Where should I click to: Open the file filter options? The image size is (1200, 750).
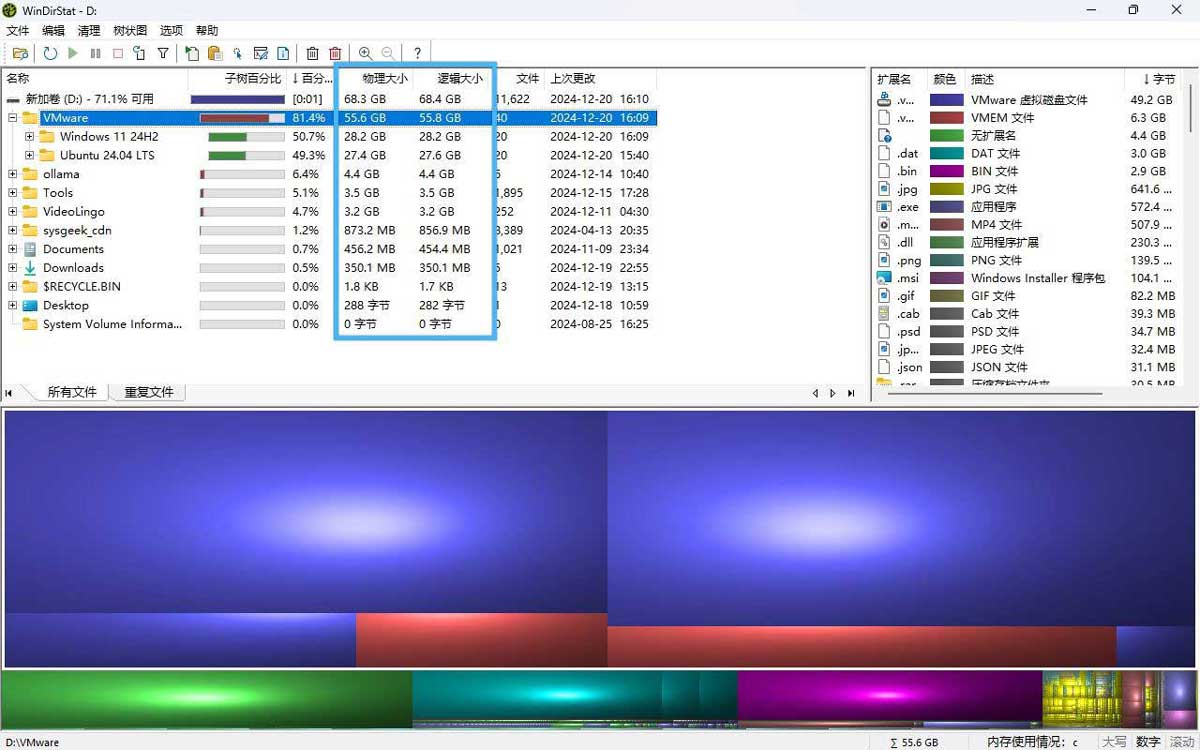(162, 53)
